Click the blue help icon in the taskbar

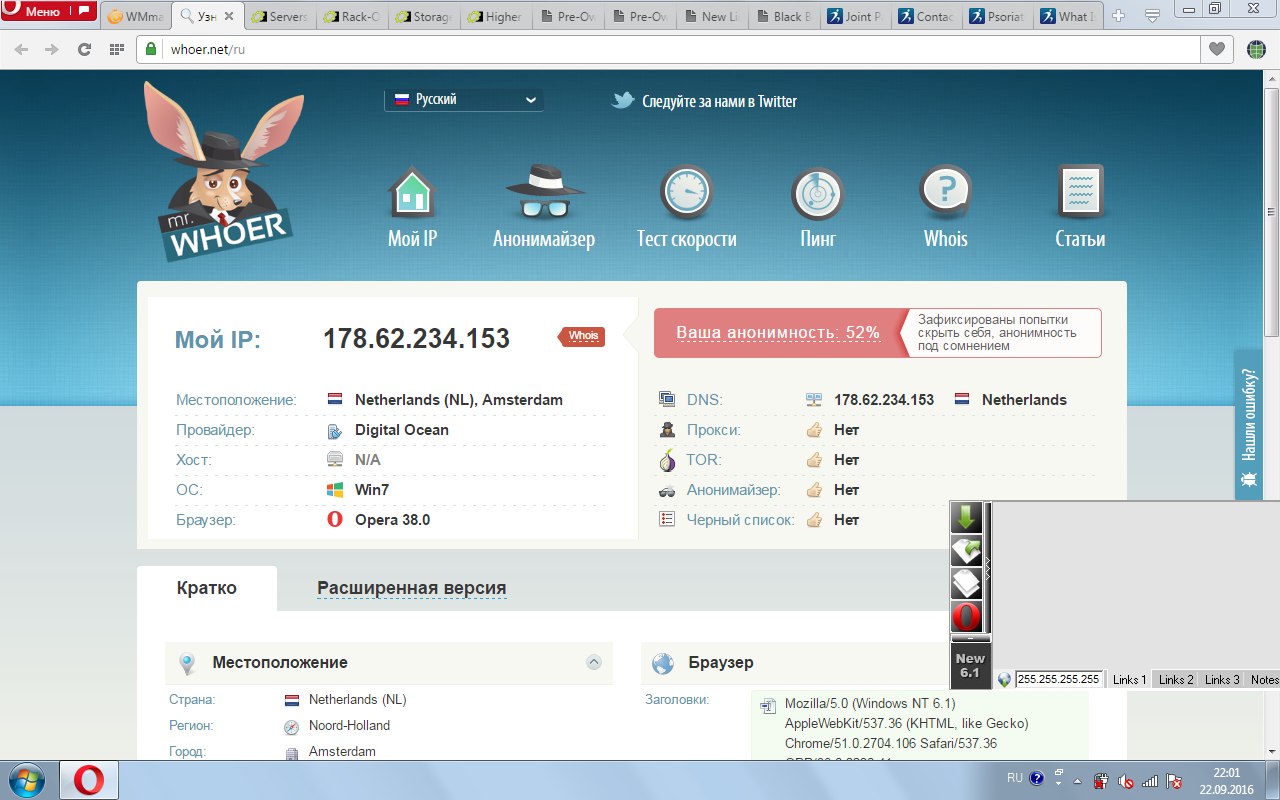pos(1037,778)
